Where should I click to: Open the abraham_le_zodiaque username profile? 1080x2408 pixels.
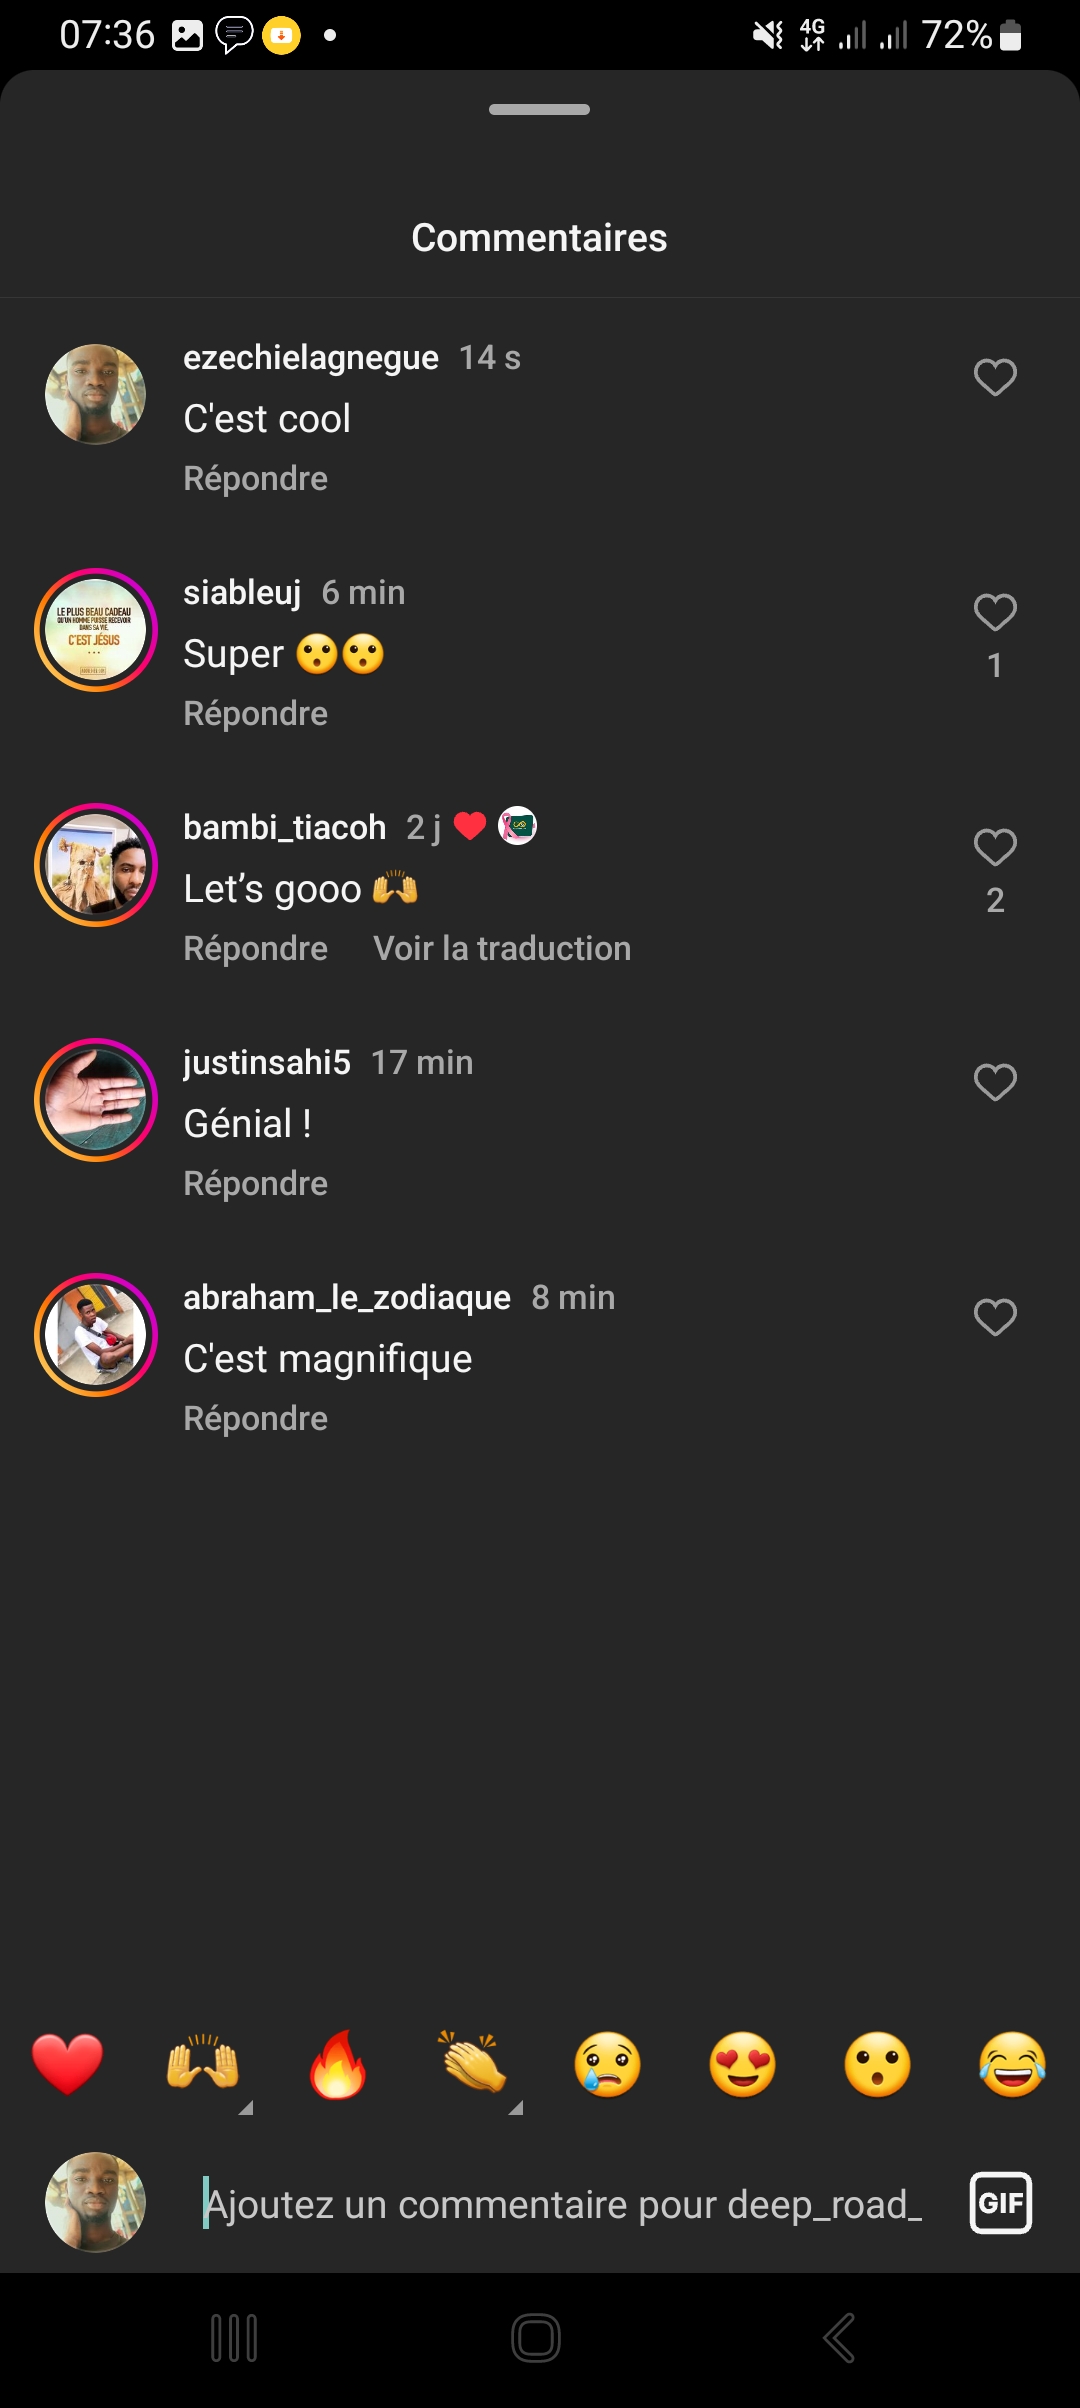click(347, 1297)
